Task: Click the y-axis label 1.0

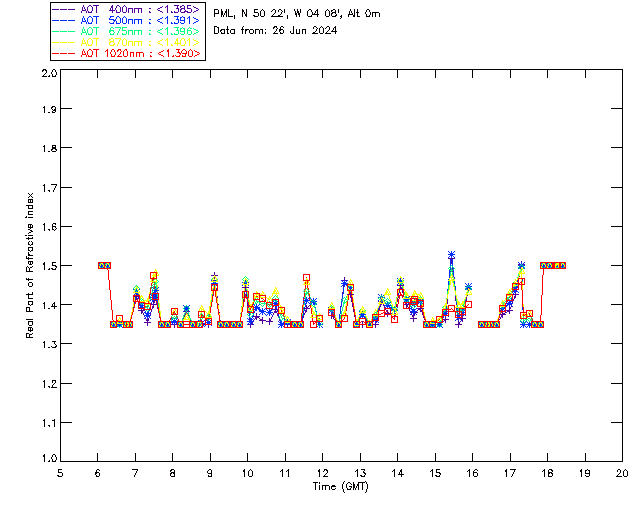Action: coord(49,458)
